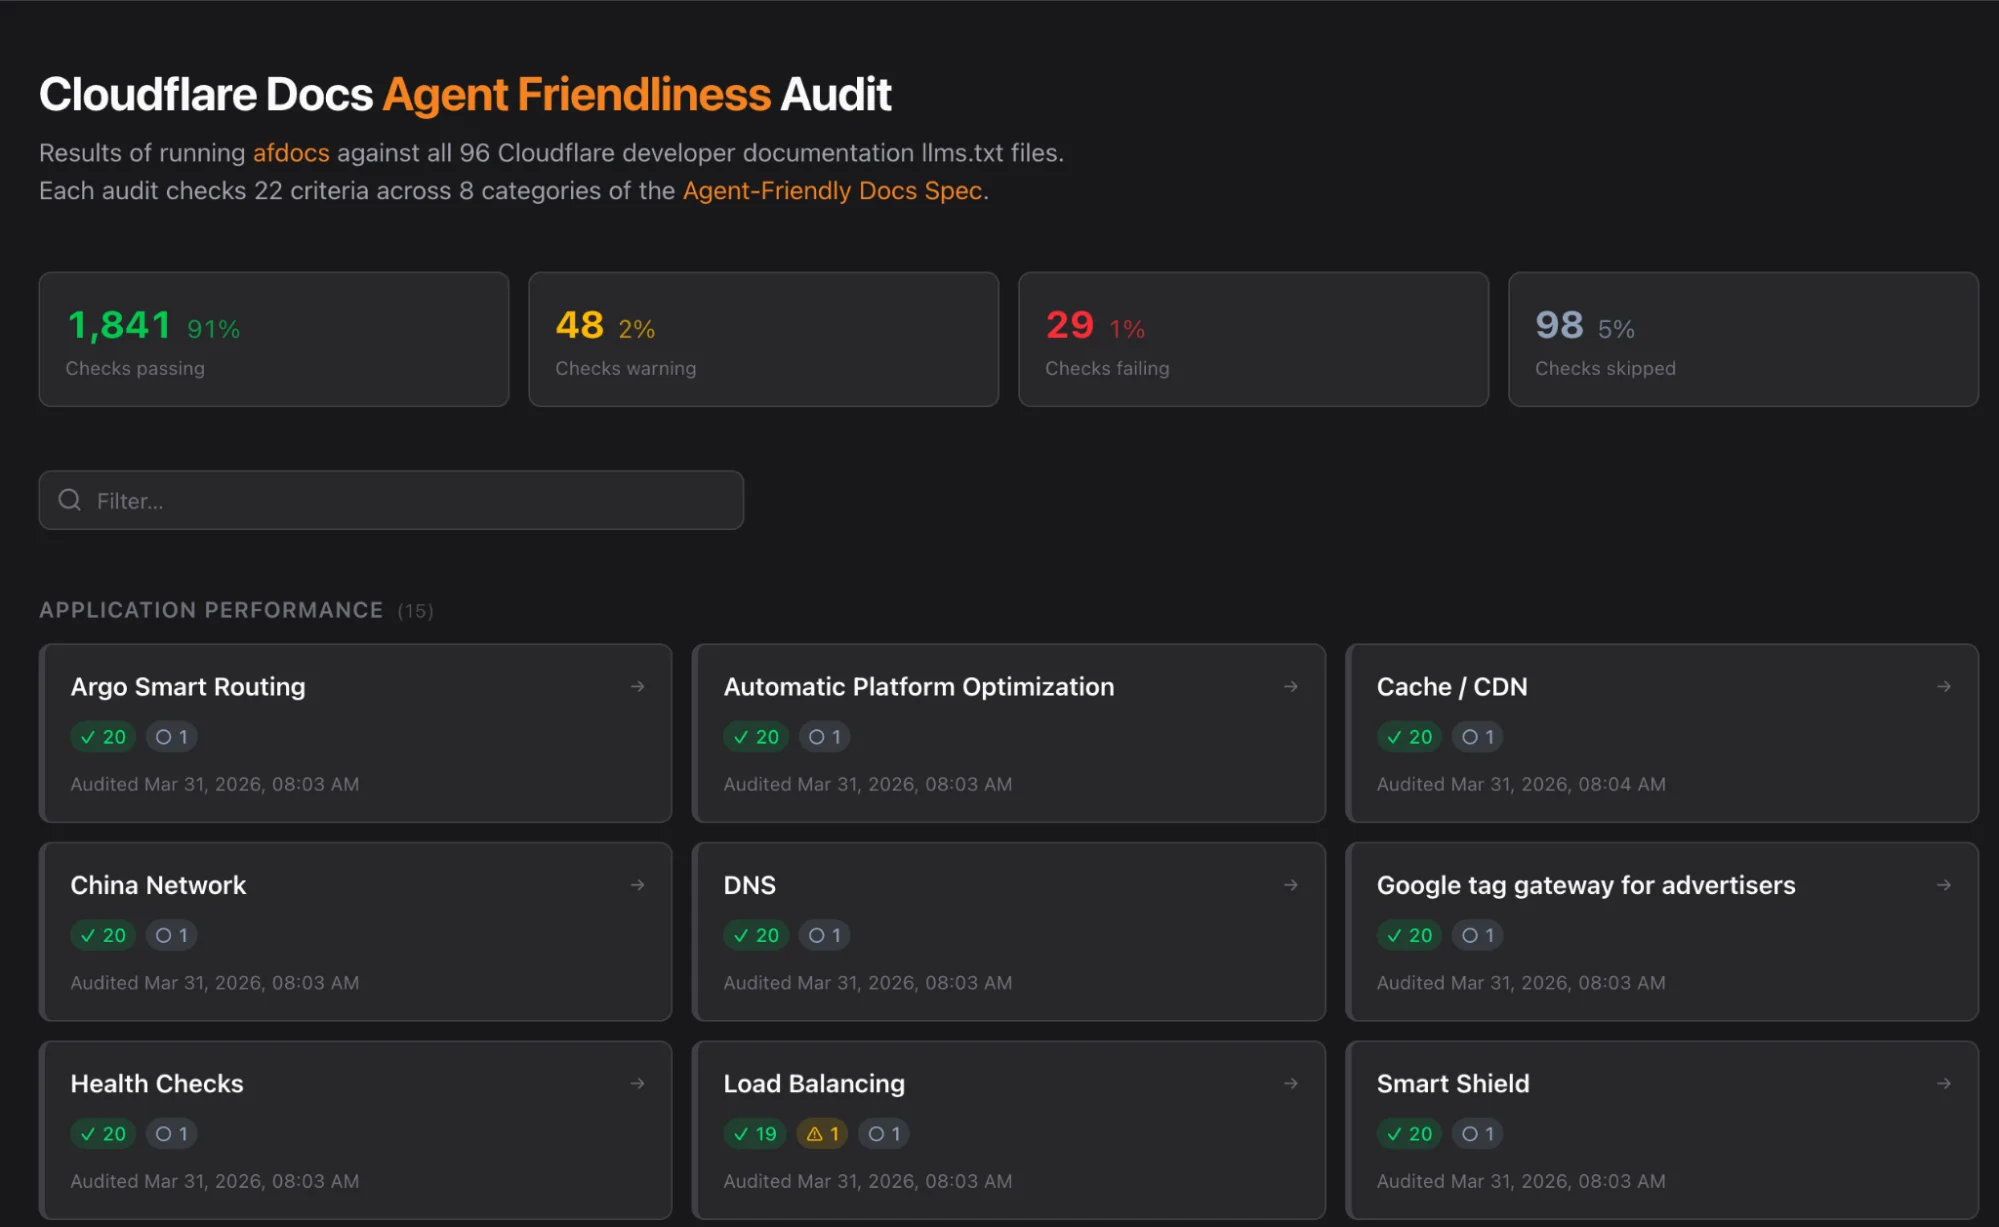Click passing badge 20 on Automatic Platform Optimization
The image size is (1999, 1227).
point(756,737)
